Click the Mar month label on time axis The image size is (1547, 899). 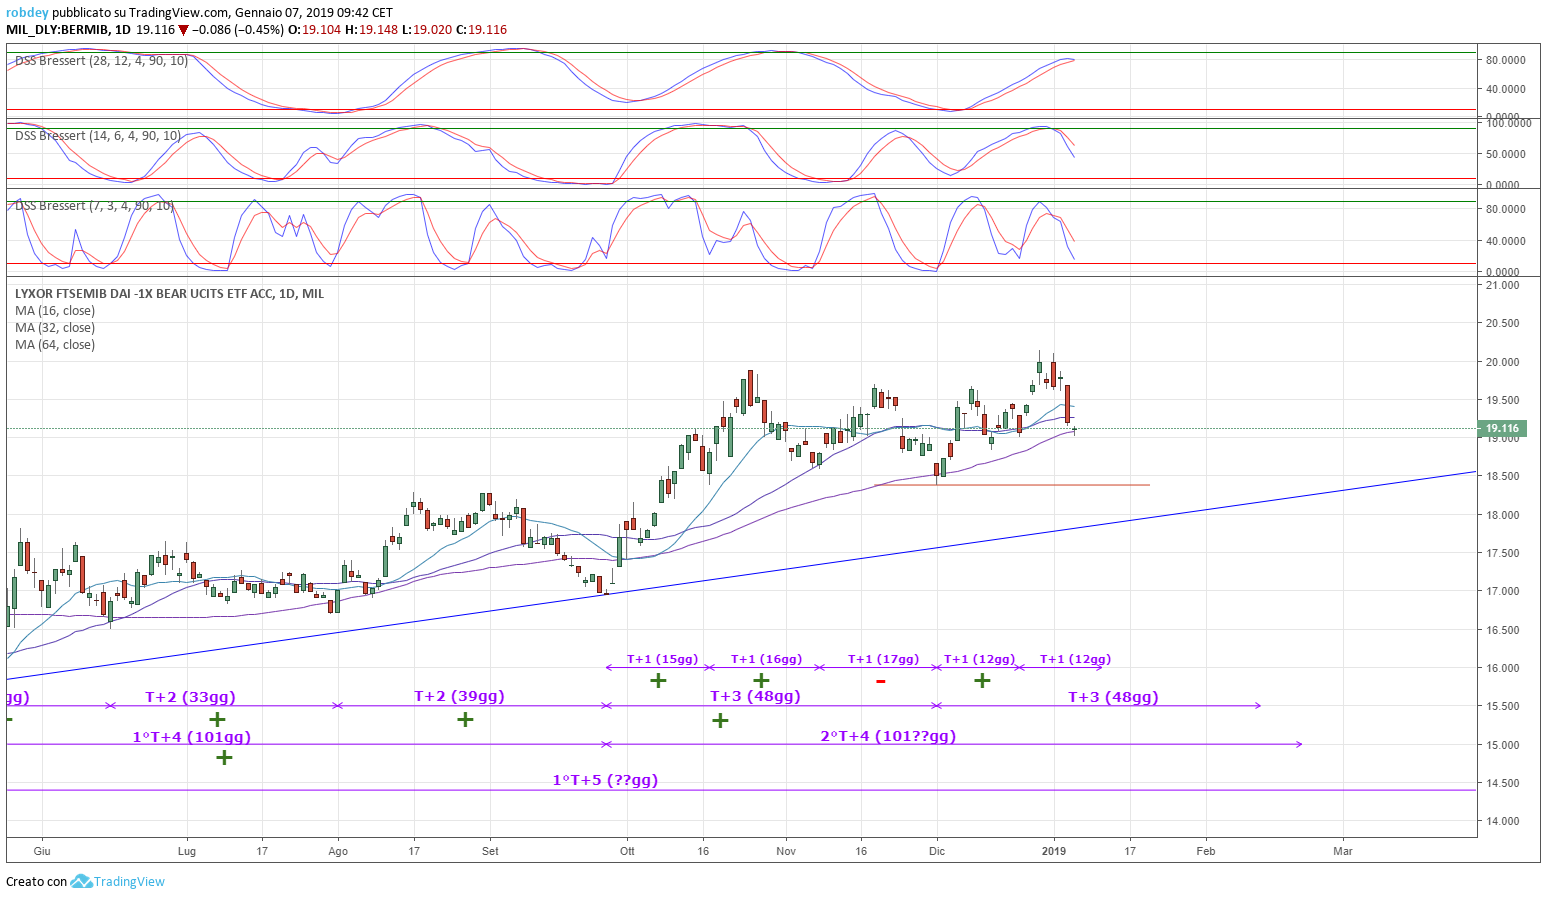(x=1343, y=851)
